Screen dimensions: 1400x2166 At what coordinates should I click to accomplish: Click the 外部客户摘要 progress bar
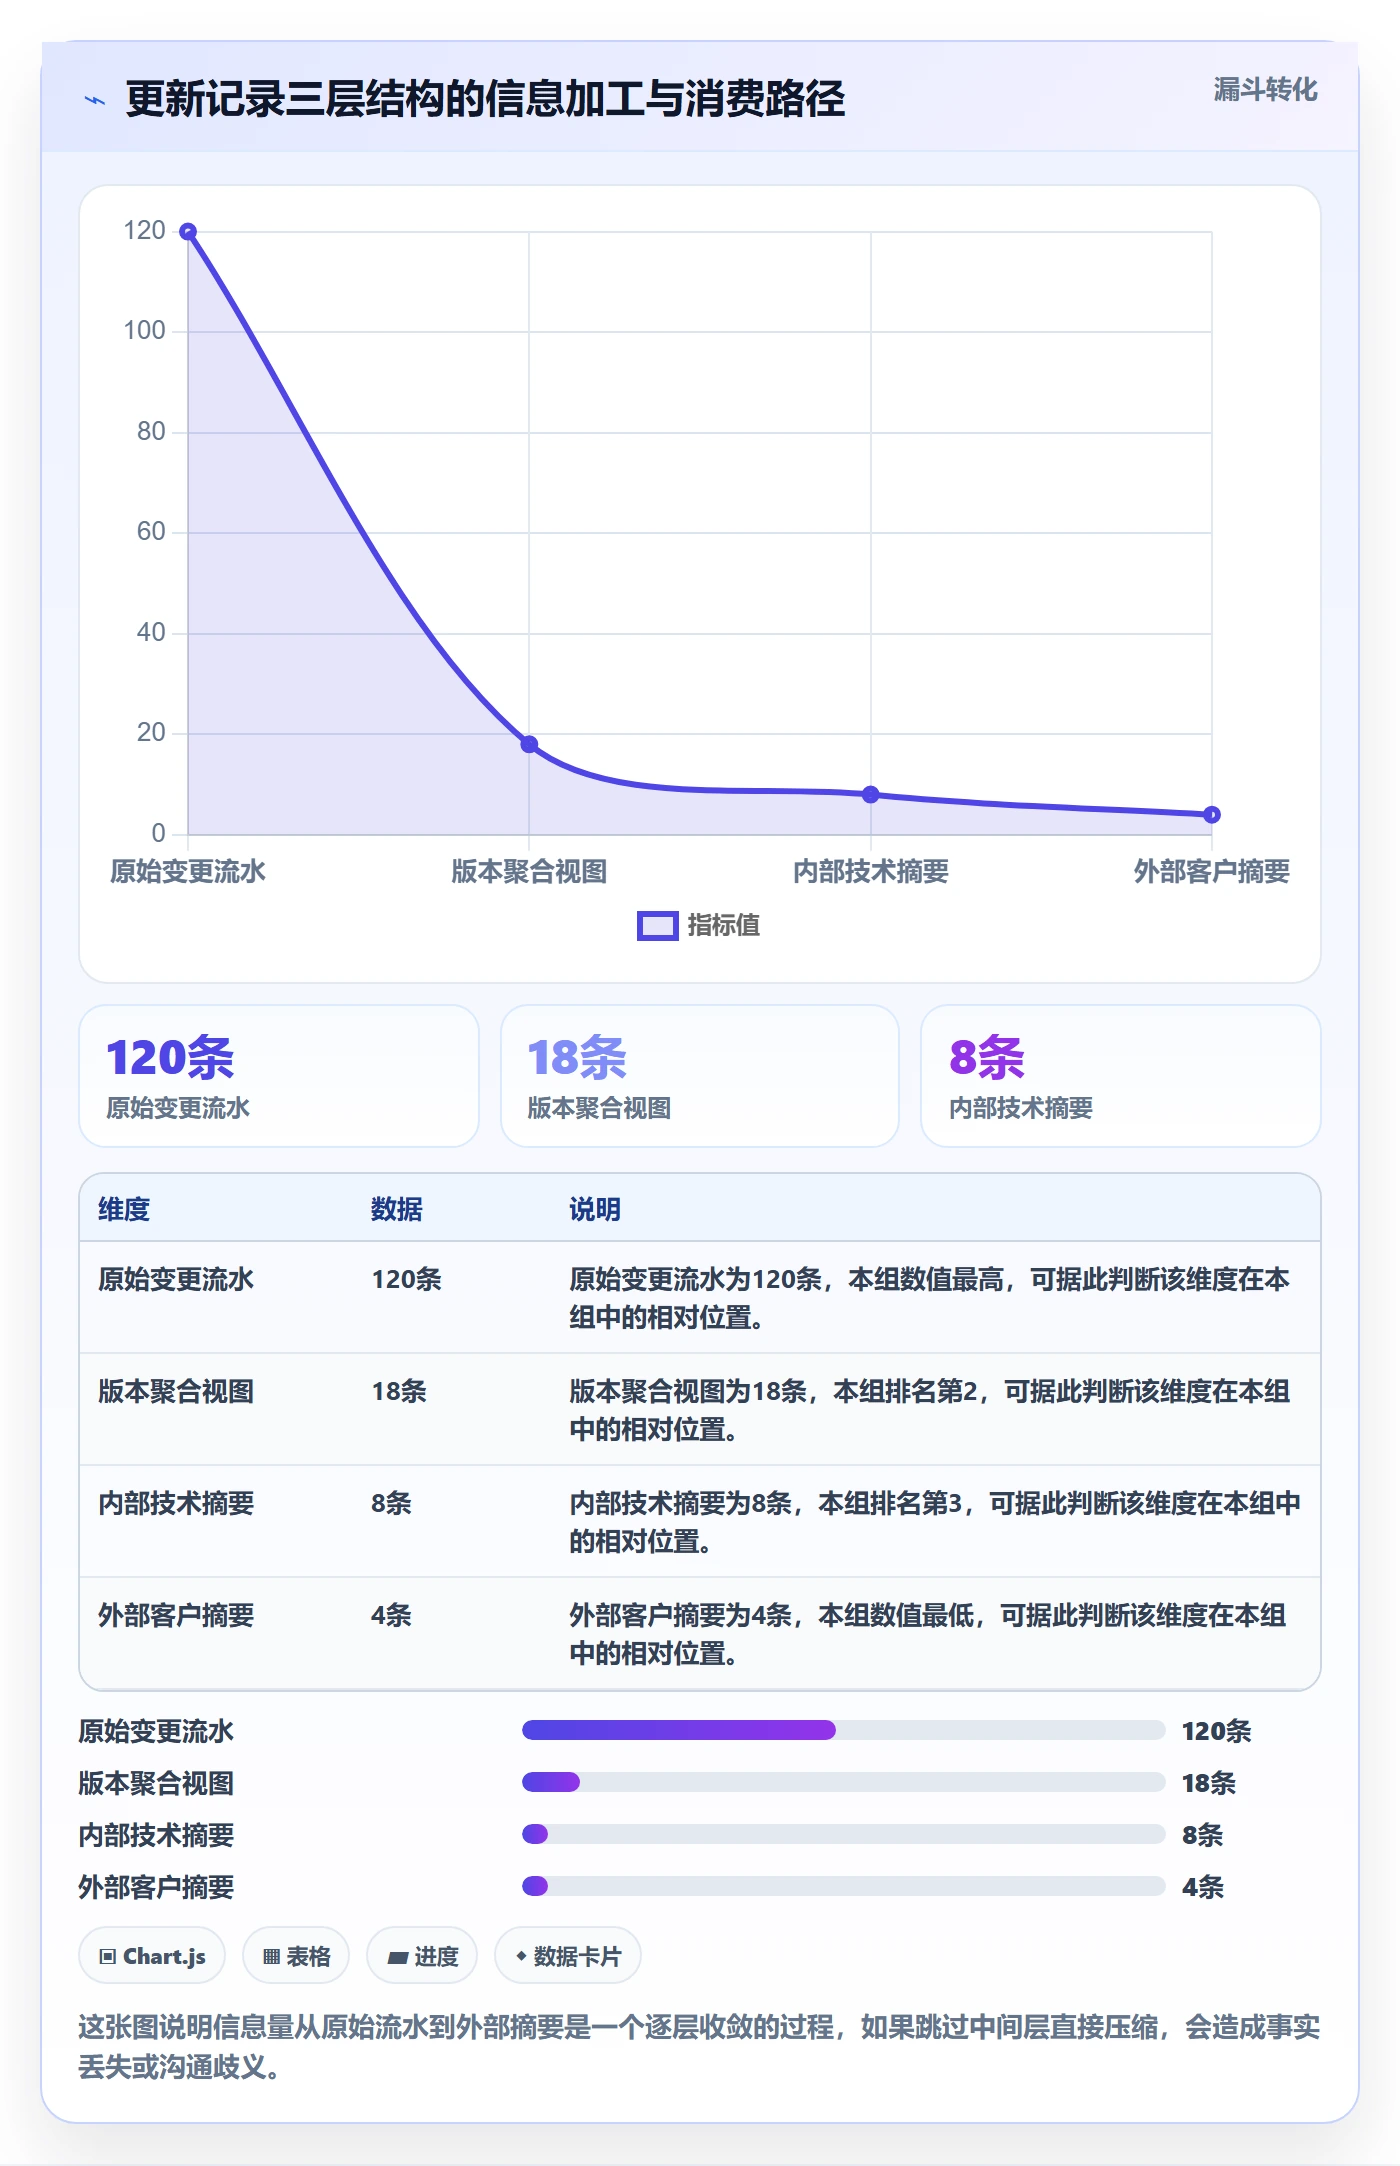844,1886
